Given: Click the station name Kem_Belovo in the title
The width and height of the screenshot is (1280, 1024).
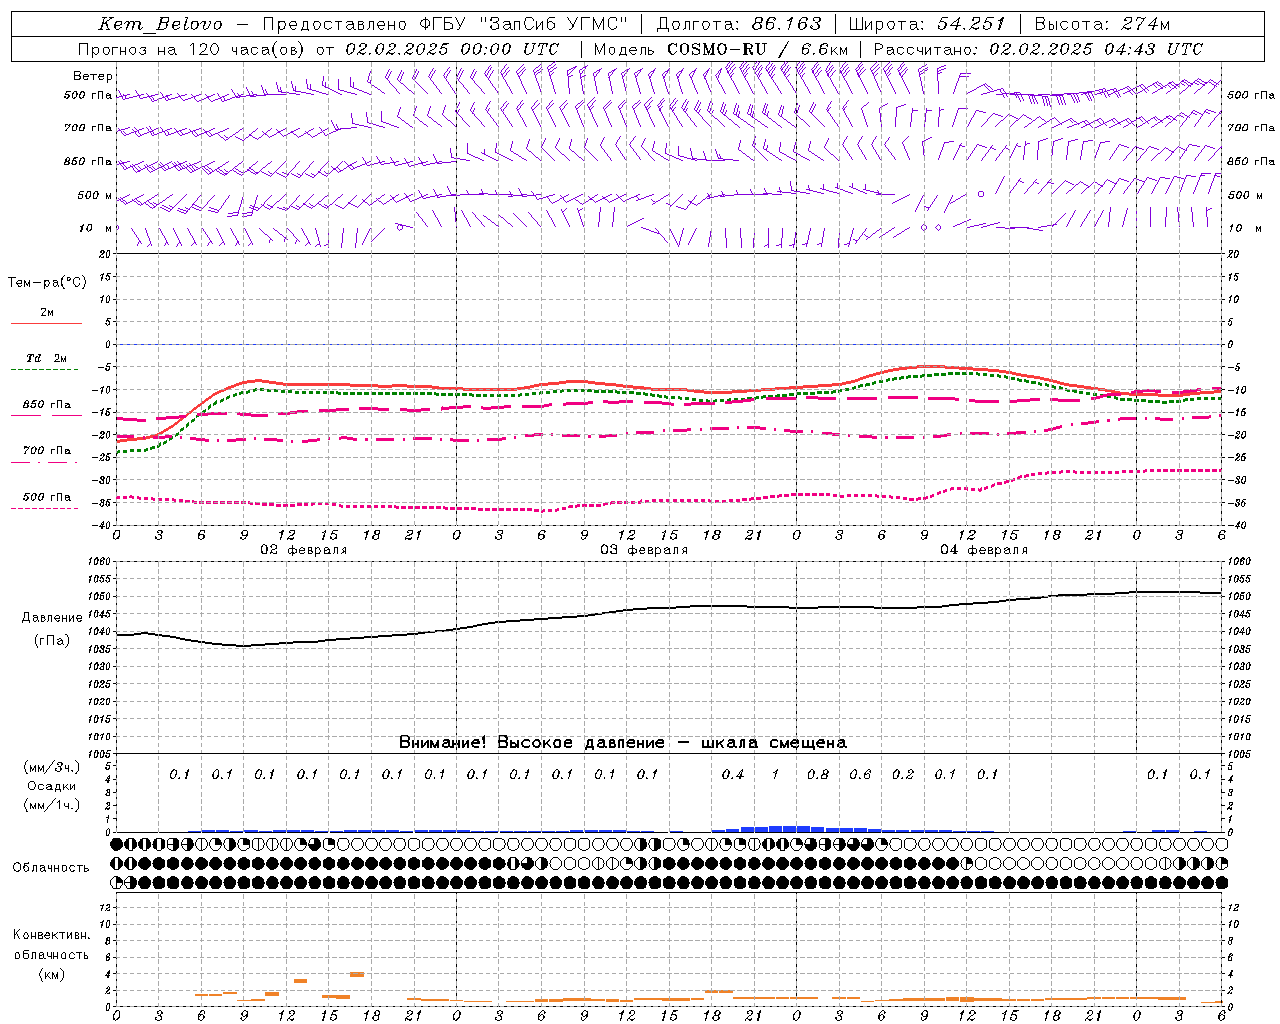Looking at the screenshot, I should tap(160, 24).
